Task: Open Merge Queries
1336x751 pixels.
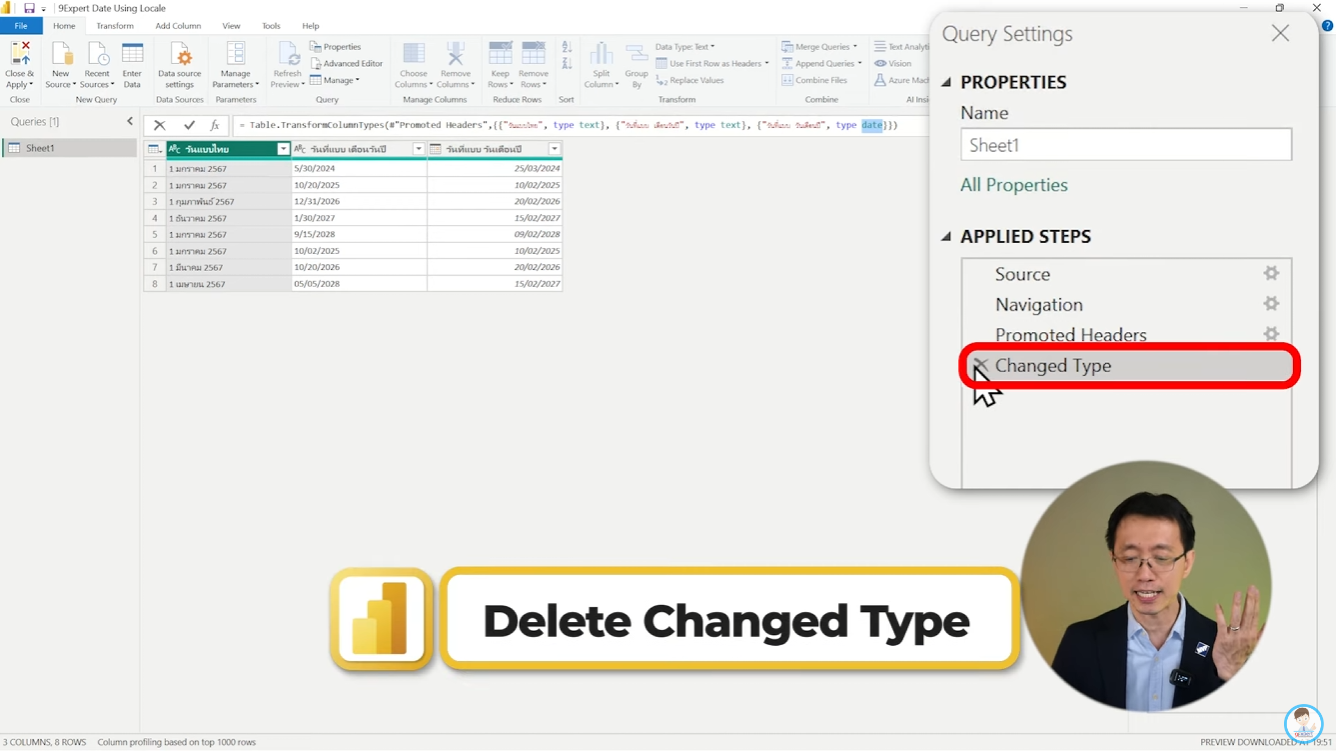Action: (820, 46)
